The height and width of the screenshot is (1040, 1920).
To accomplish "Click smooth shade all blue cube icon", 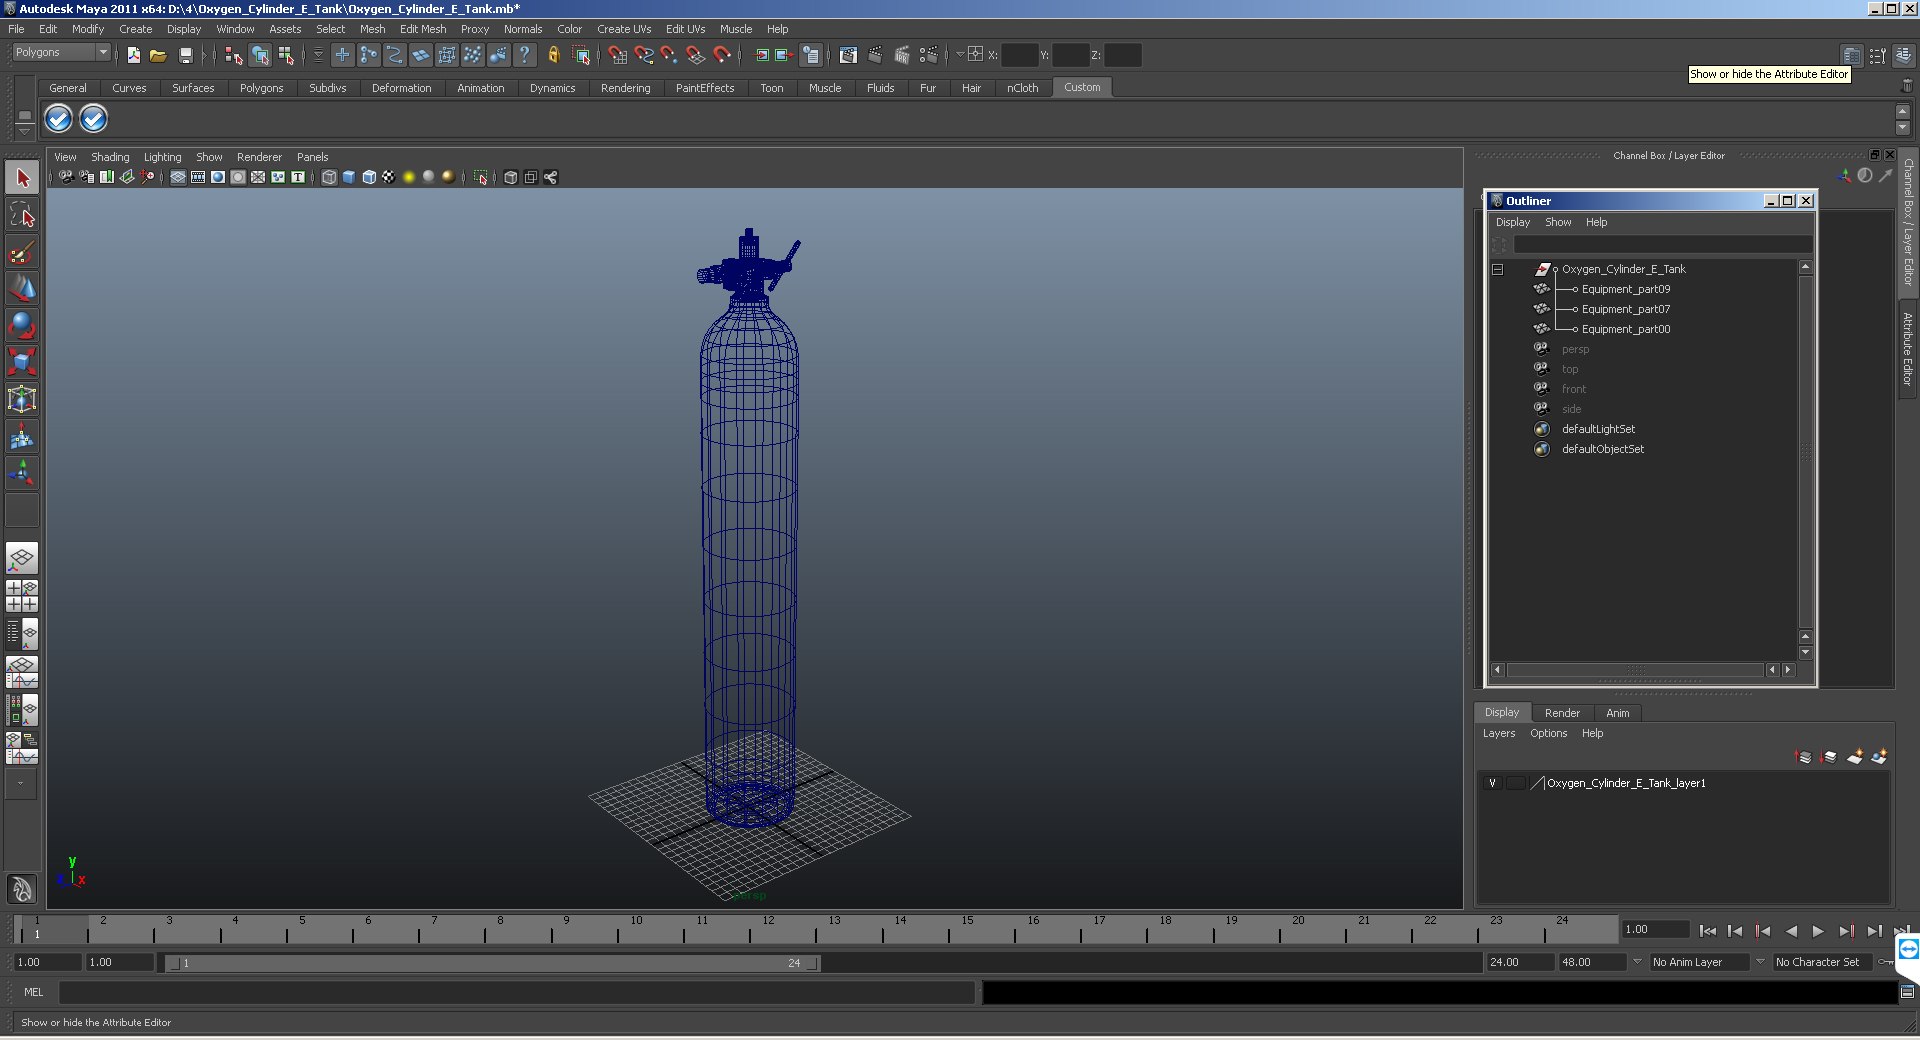I will point(349,177).
